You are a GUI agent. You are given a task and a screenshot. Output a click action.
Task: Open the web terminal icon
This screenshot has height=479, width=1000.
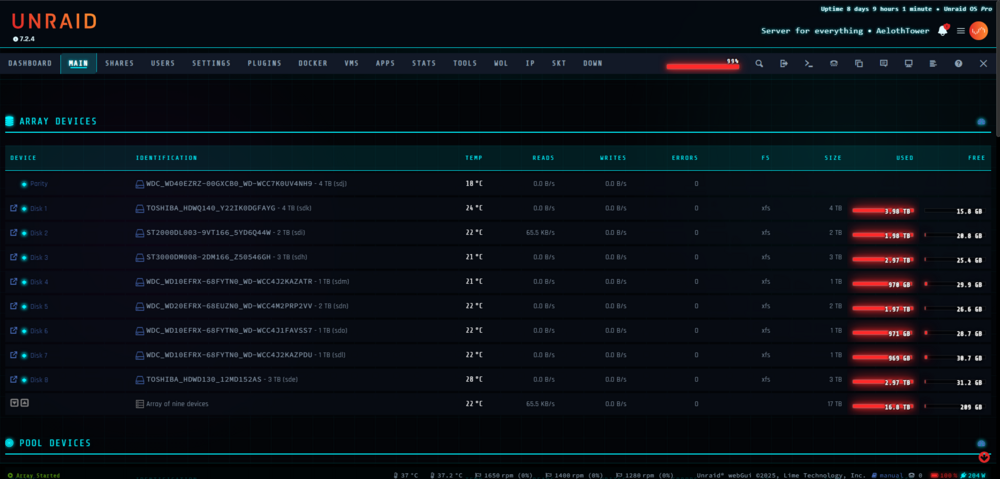tap(809, 64)
